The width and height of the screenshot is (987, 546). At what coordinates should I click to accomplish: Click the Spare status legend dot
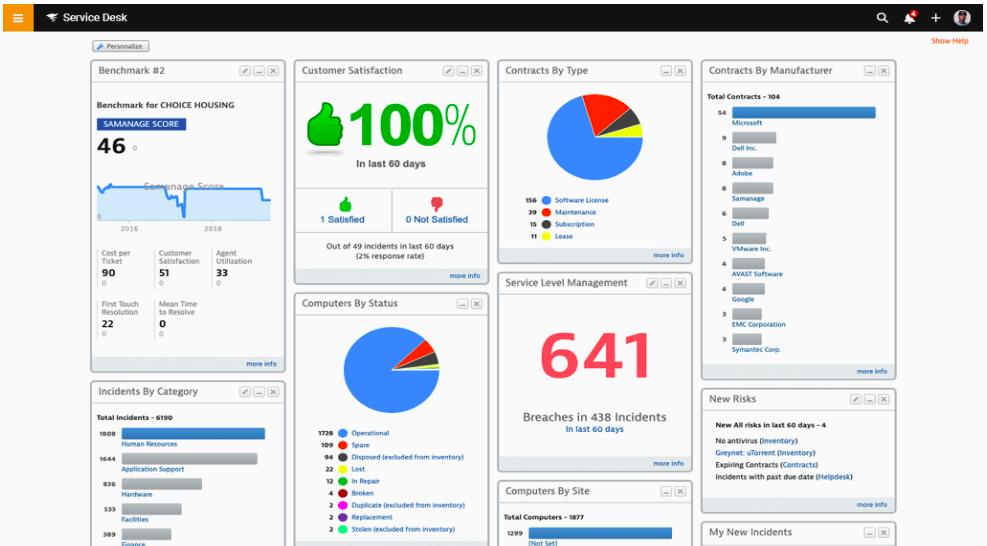(343, 445)
